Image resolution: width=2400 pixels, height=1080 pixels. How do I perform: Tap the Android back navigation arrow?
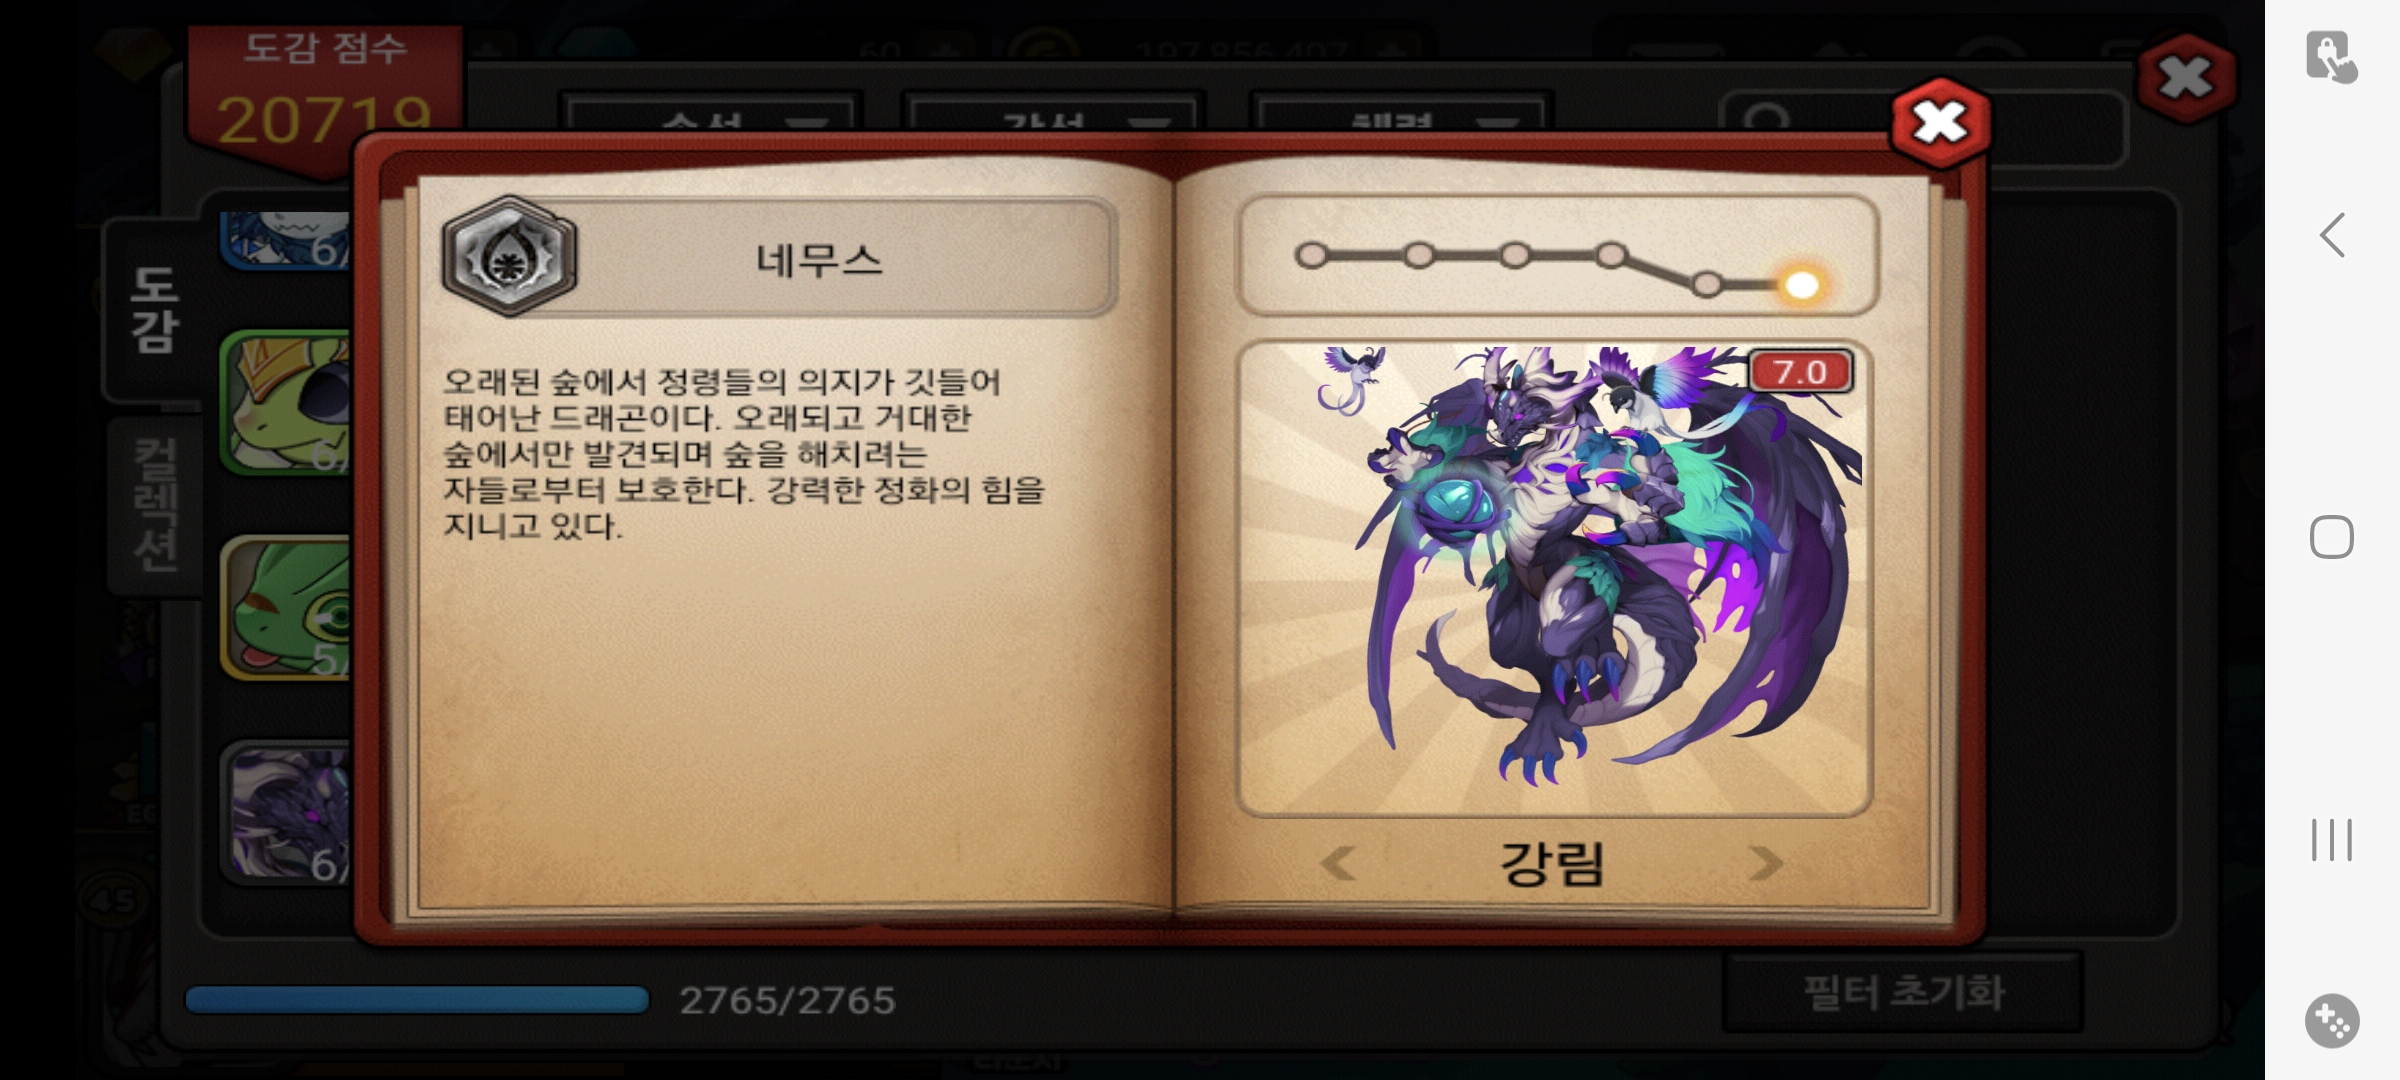point(2333,236)
